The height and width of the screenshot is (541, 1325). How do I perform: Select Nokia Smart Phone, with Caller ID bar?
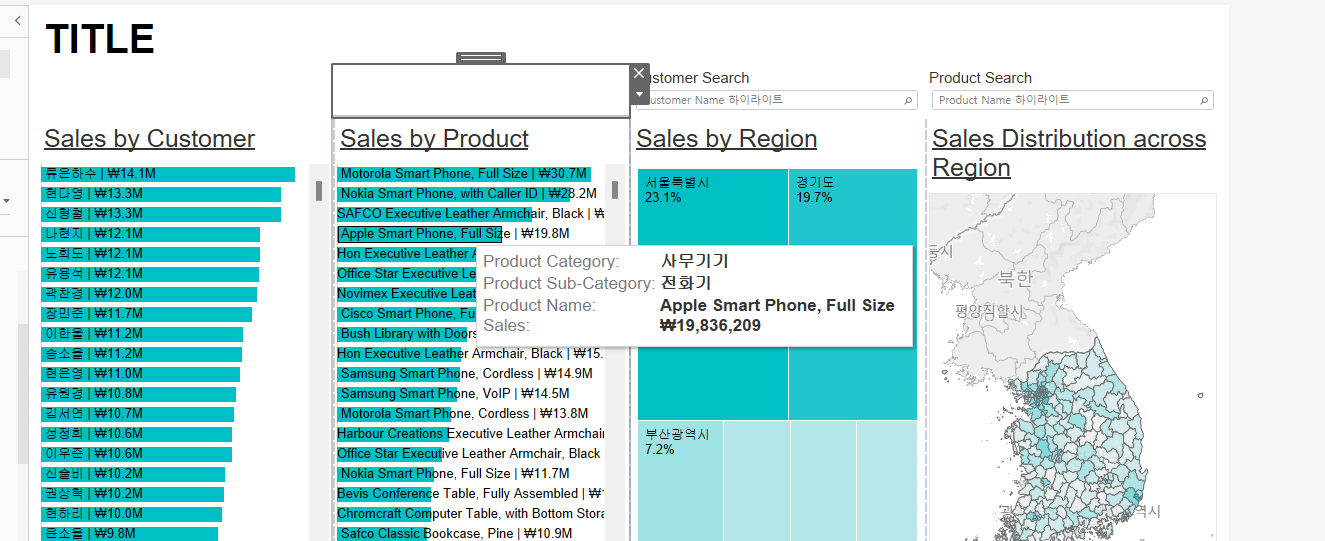453,194
